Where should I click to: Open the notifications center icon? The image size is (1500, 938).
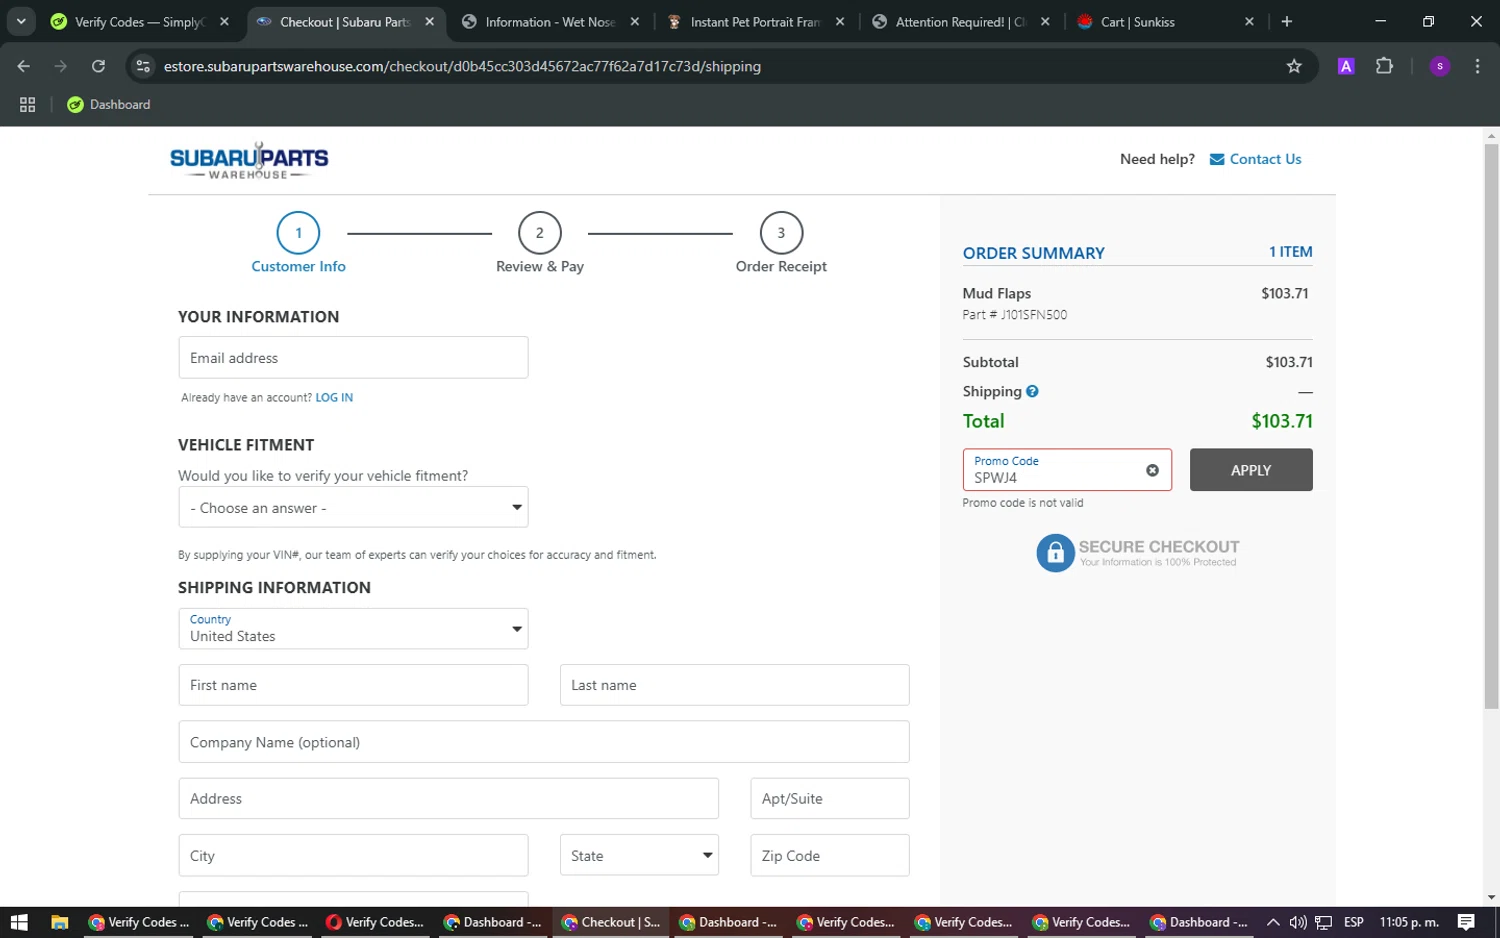[1466, 922]
